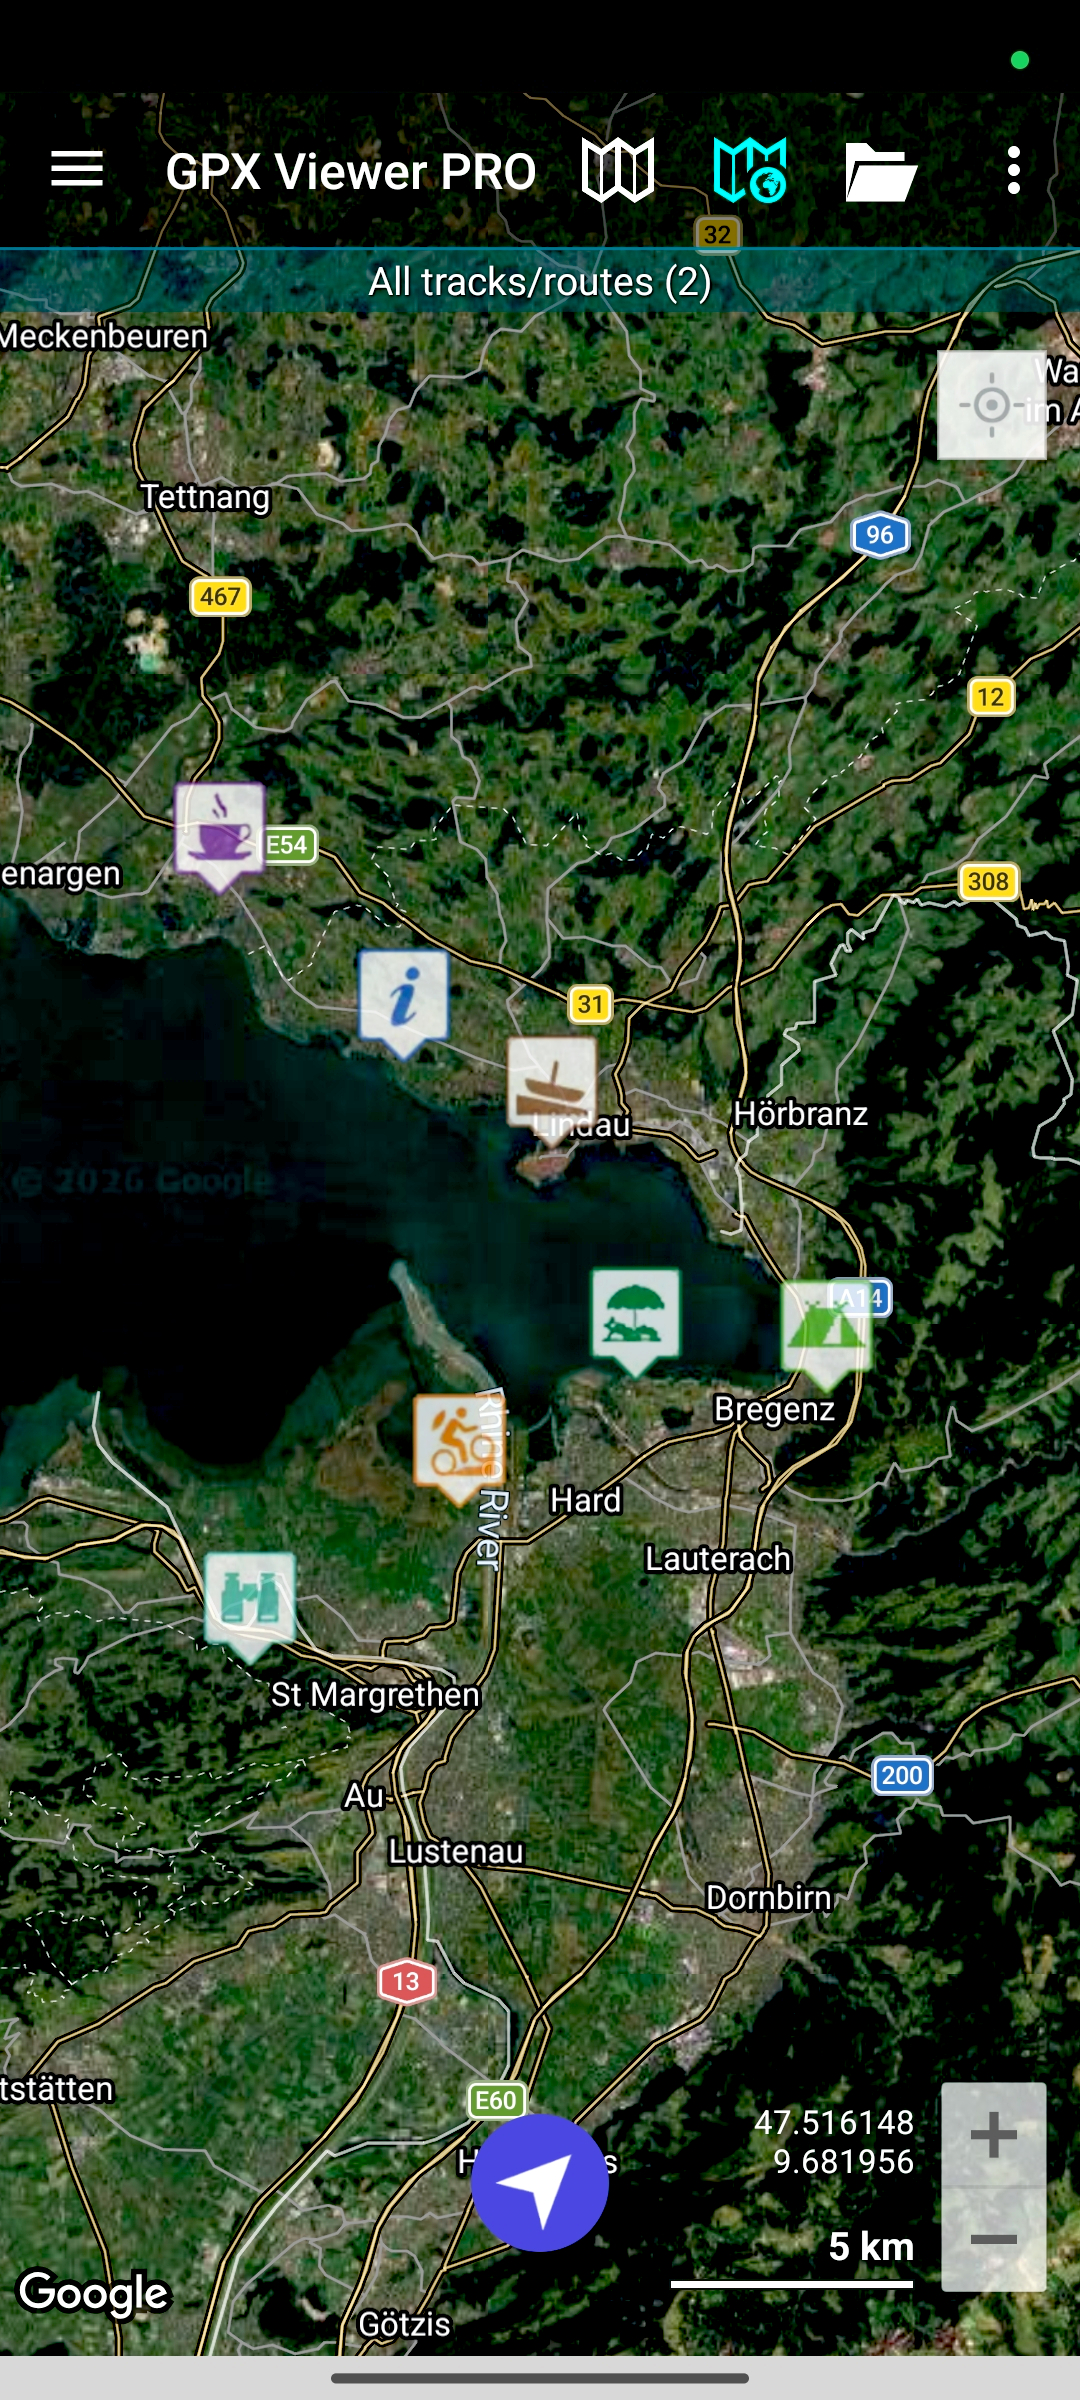
Task: Select the blue information waypoint
Action: click(x=404, y=998)
